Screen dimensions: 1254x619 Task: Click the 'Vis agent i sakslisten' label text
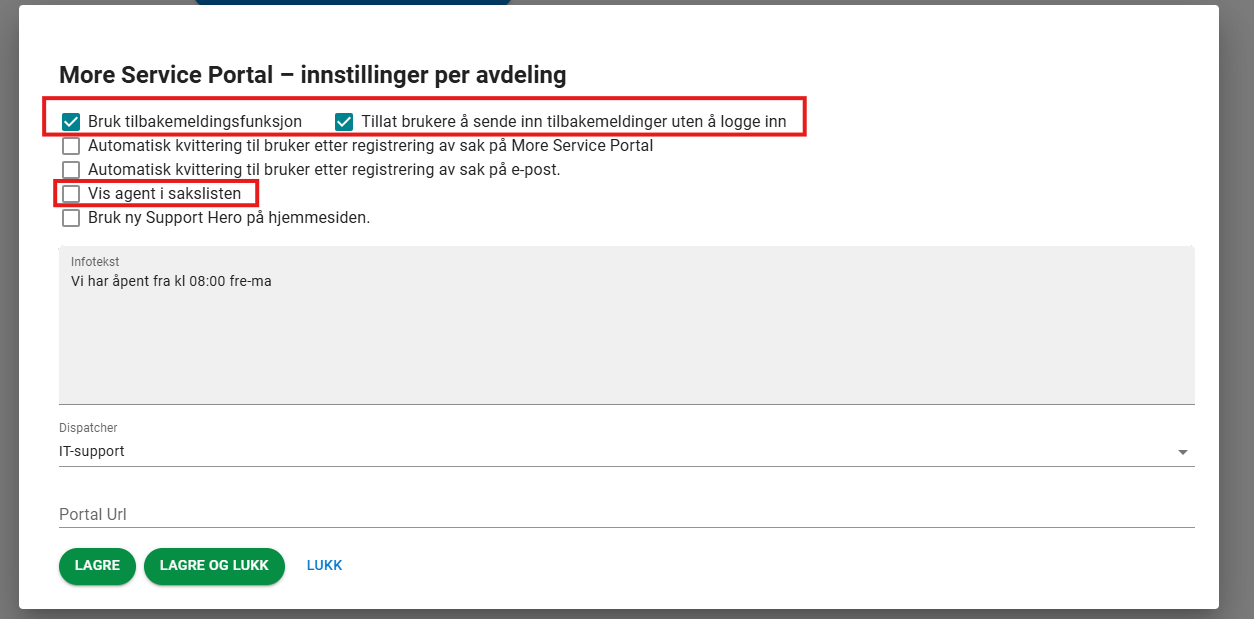pyautogui.click(x=164, y=193)
